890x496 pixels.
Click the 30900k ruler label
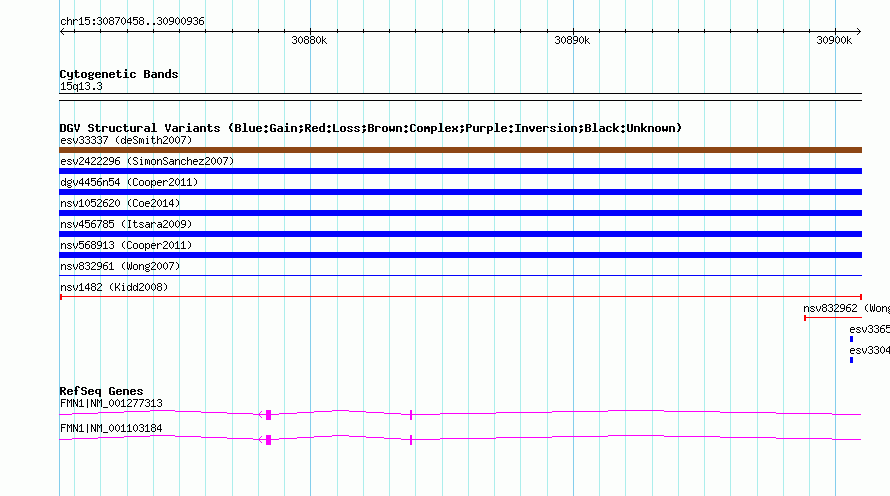834,40
